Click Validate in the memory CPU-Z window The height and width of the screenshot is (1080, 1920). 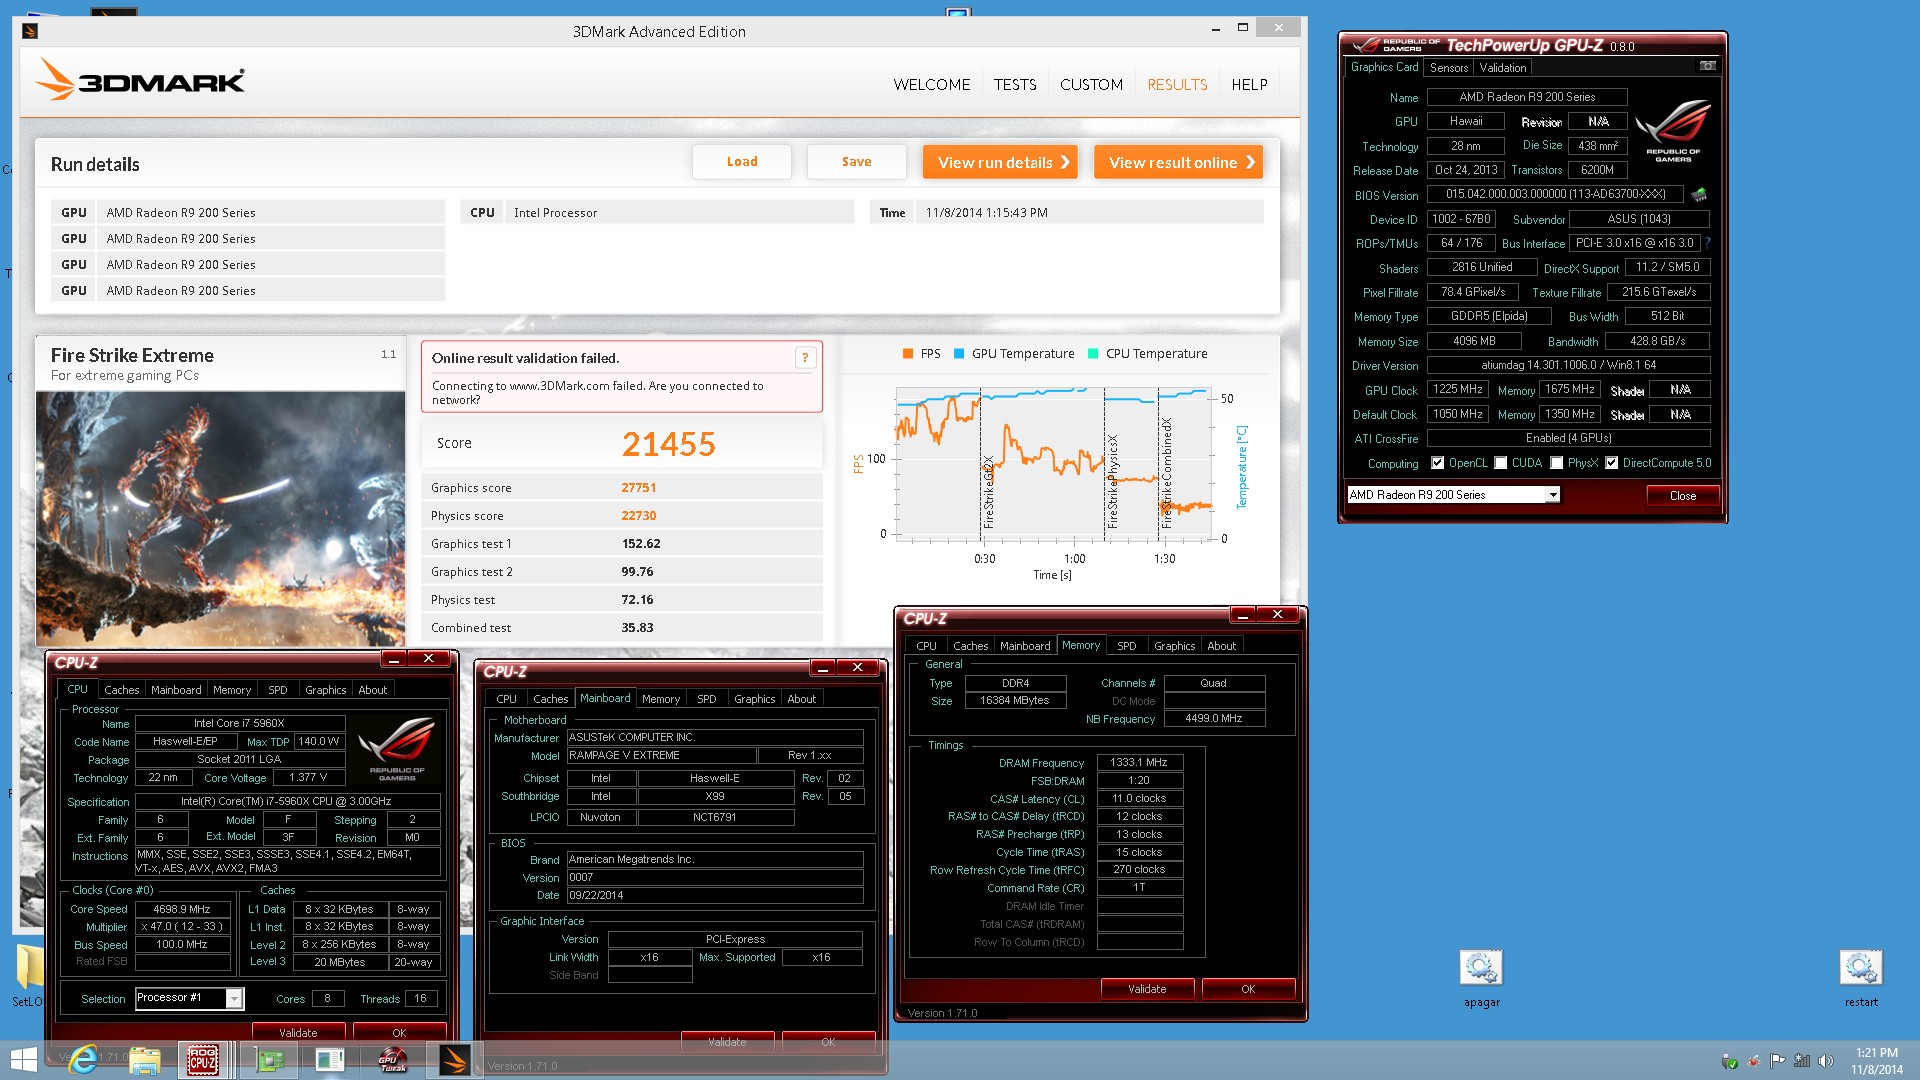point(1147,989)
